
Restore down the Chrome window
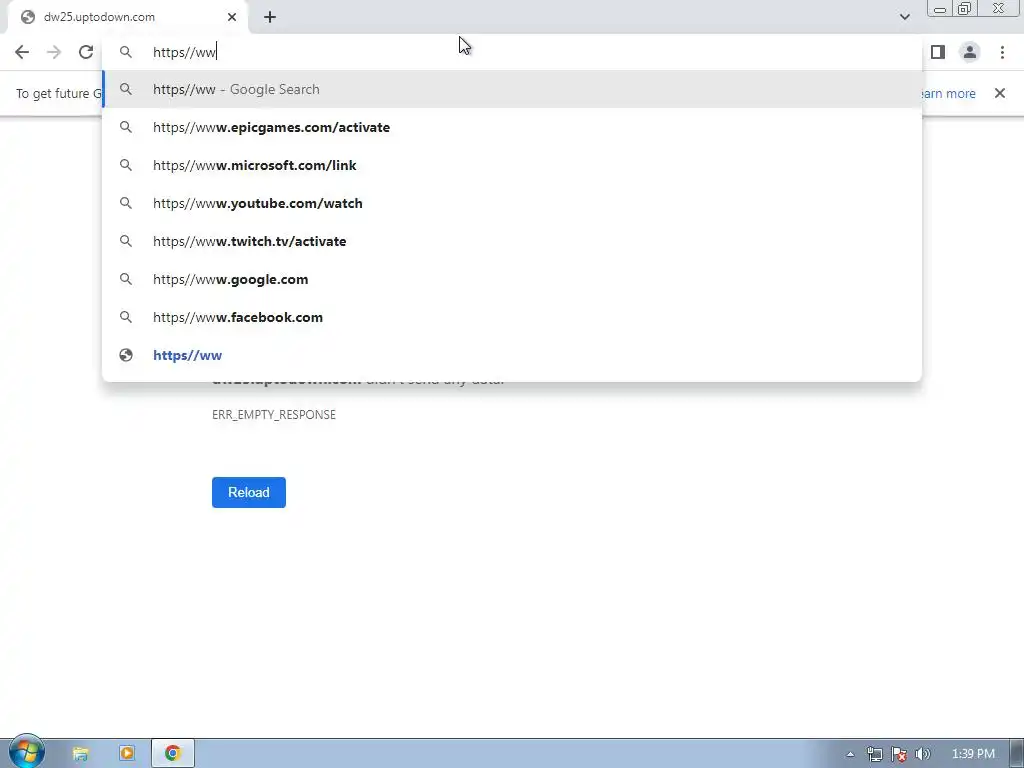965,8
